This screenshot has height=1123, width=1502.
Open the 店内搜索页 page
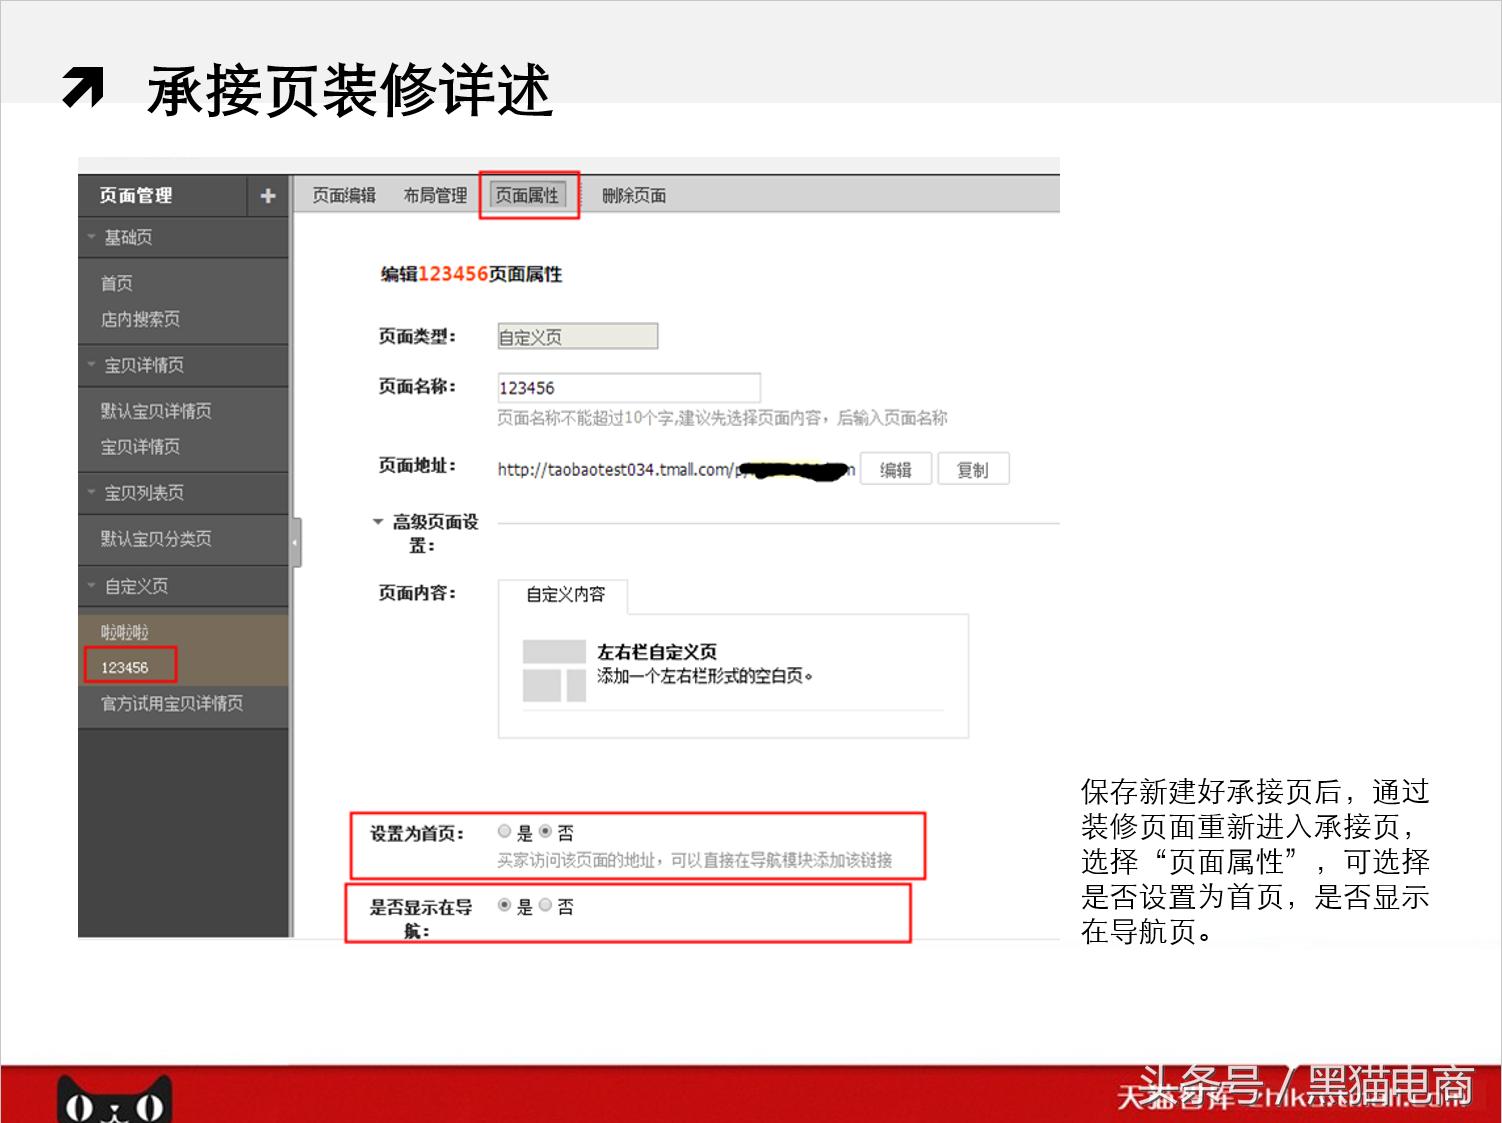(138, 319)
